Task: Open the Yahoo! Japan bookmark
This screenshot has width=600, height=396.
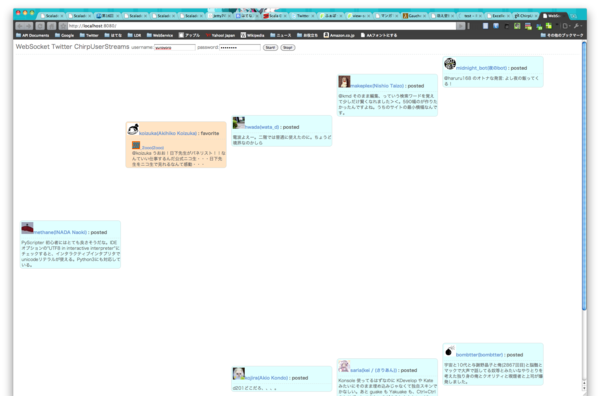Action: point(220,35)
